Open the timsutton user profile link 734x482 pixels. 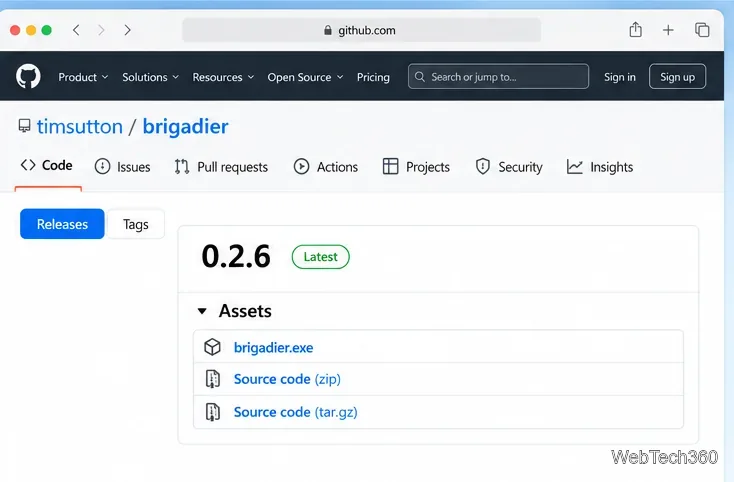click(80, 126)
